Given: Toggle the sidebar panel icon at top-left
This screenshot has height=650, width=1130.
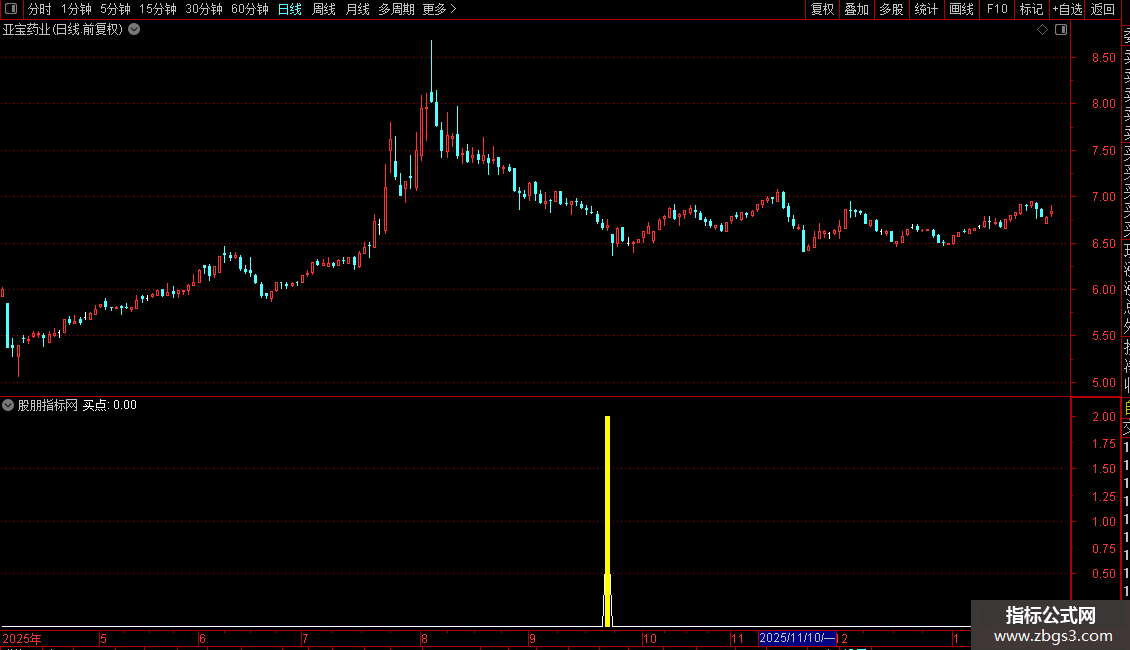Looking at the screenshot, I should (11, 9).
